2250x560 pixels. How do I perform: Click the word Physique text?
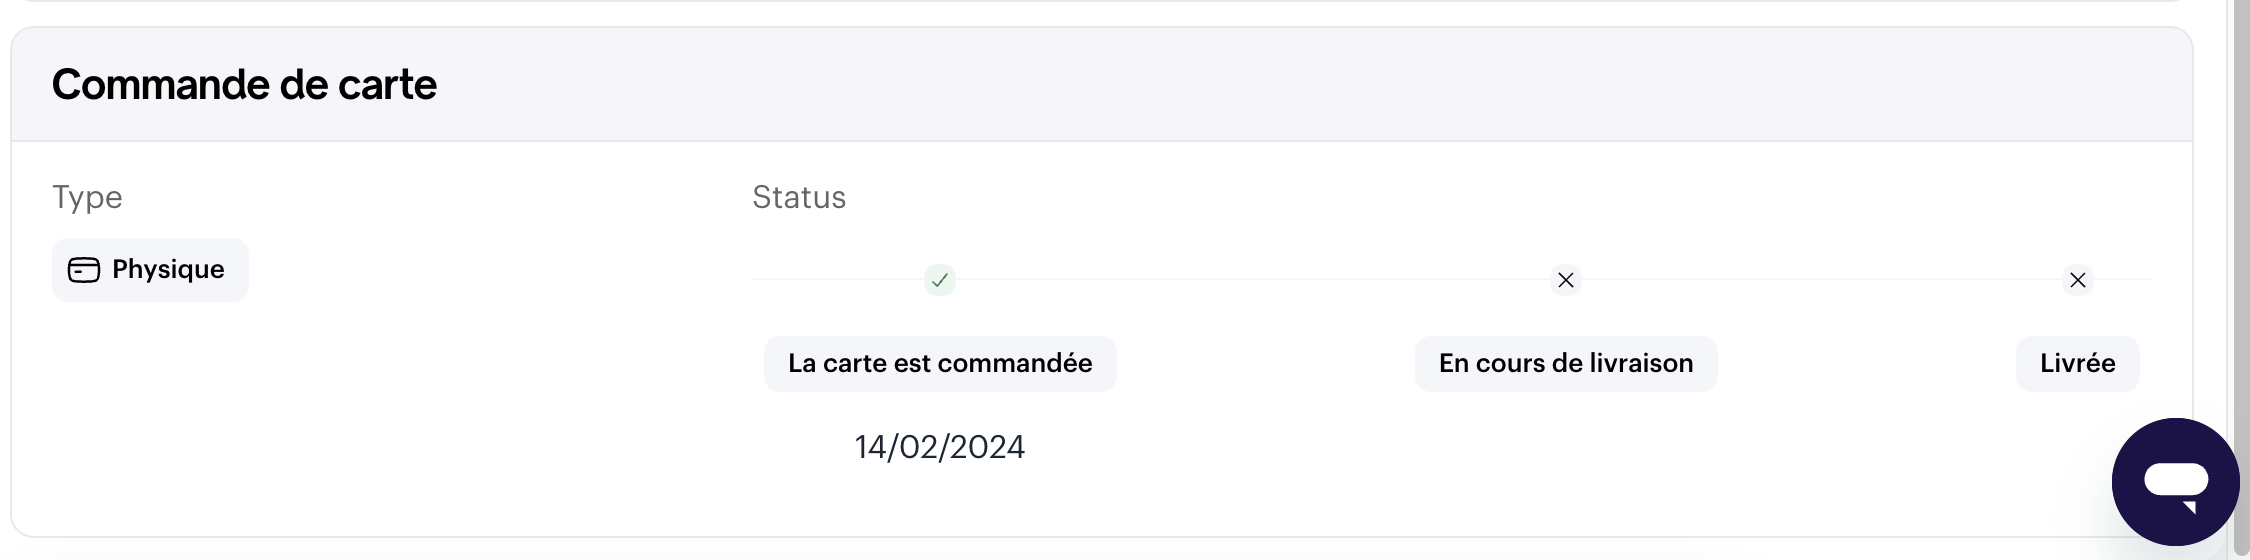[x=168, y=270]
